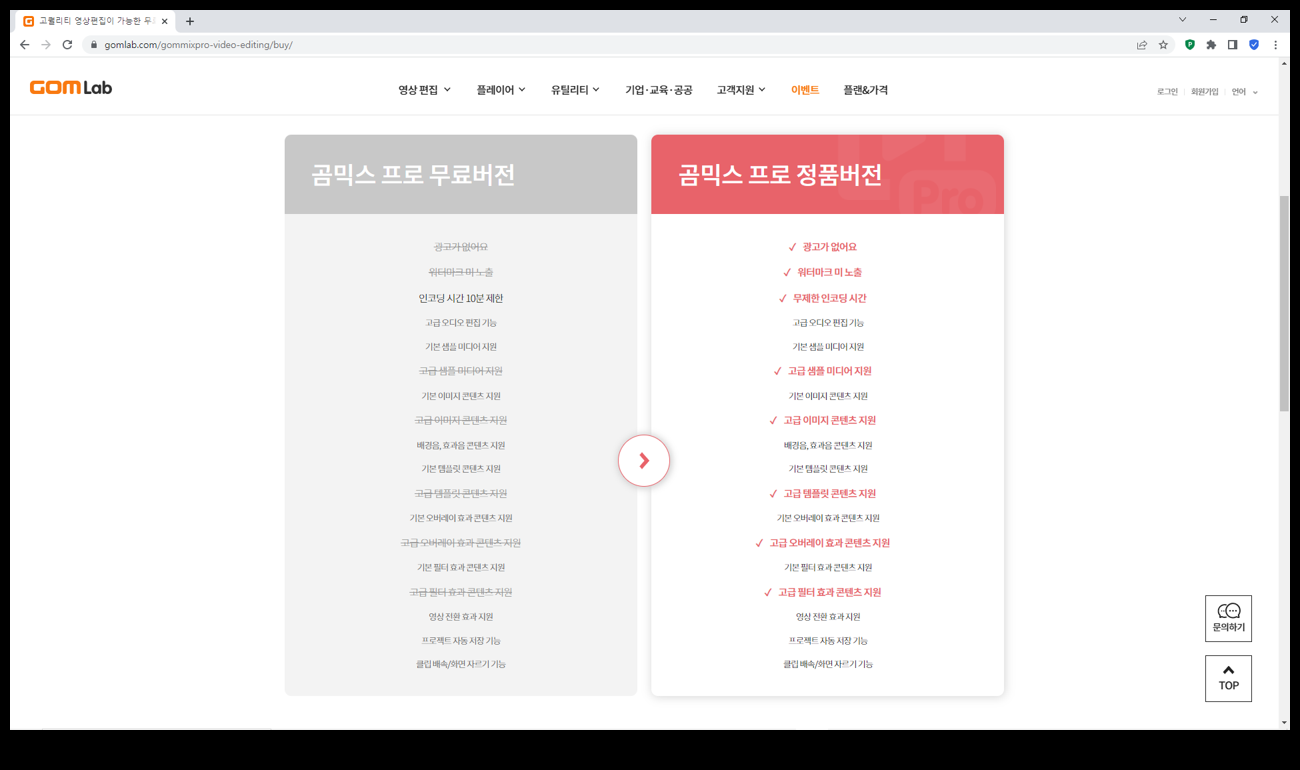Open the extensions puzzle icon
The width and height of the screenshot is (1300, 770).
[1211, 45]
